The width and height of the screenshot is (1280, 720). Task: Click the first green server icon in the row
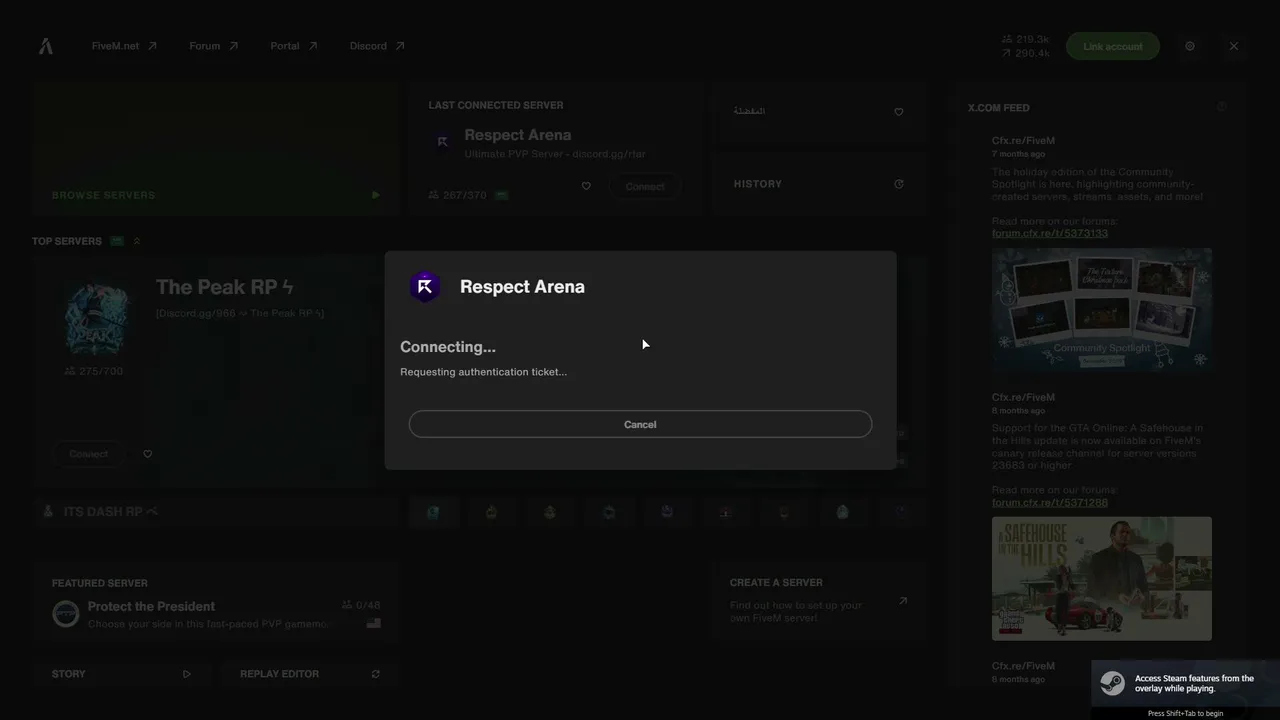click(433, 512)
